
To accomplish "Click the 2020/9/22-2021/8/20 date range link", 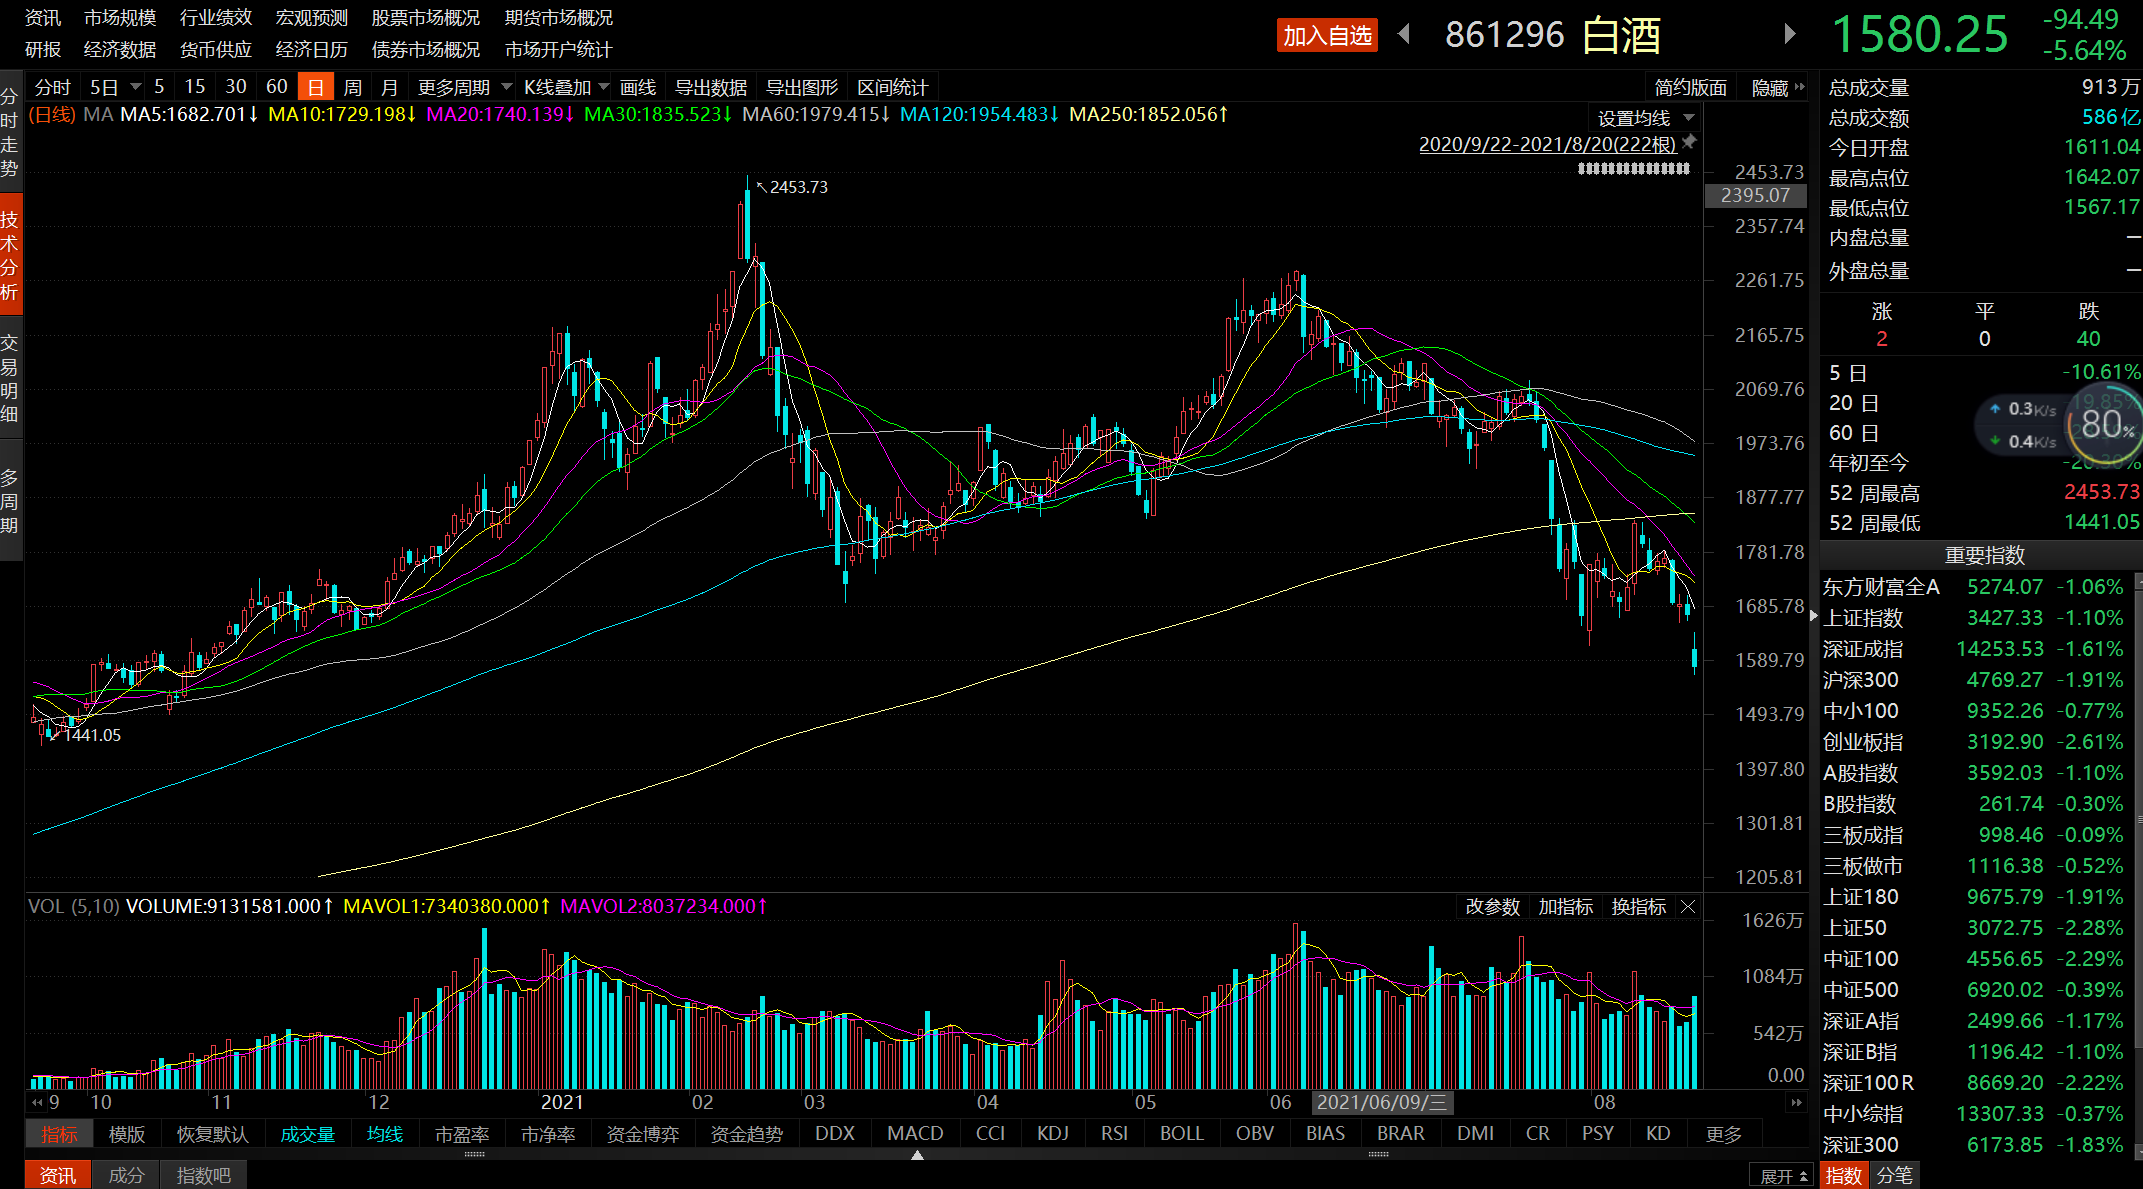I will [x=1548, y=143].
